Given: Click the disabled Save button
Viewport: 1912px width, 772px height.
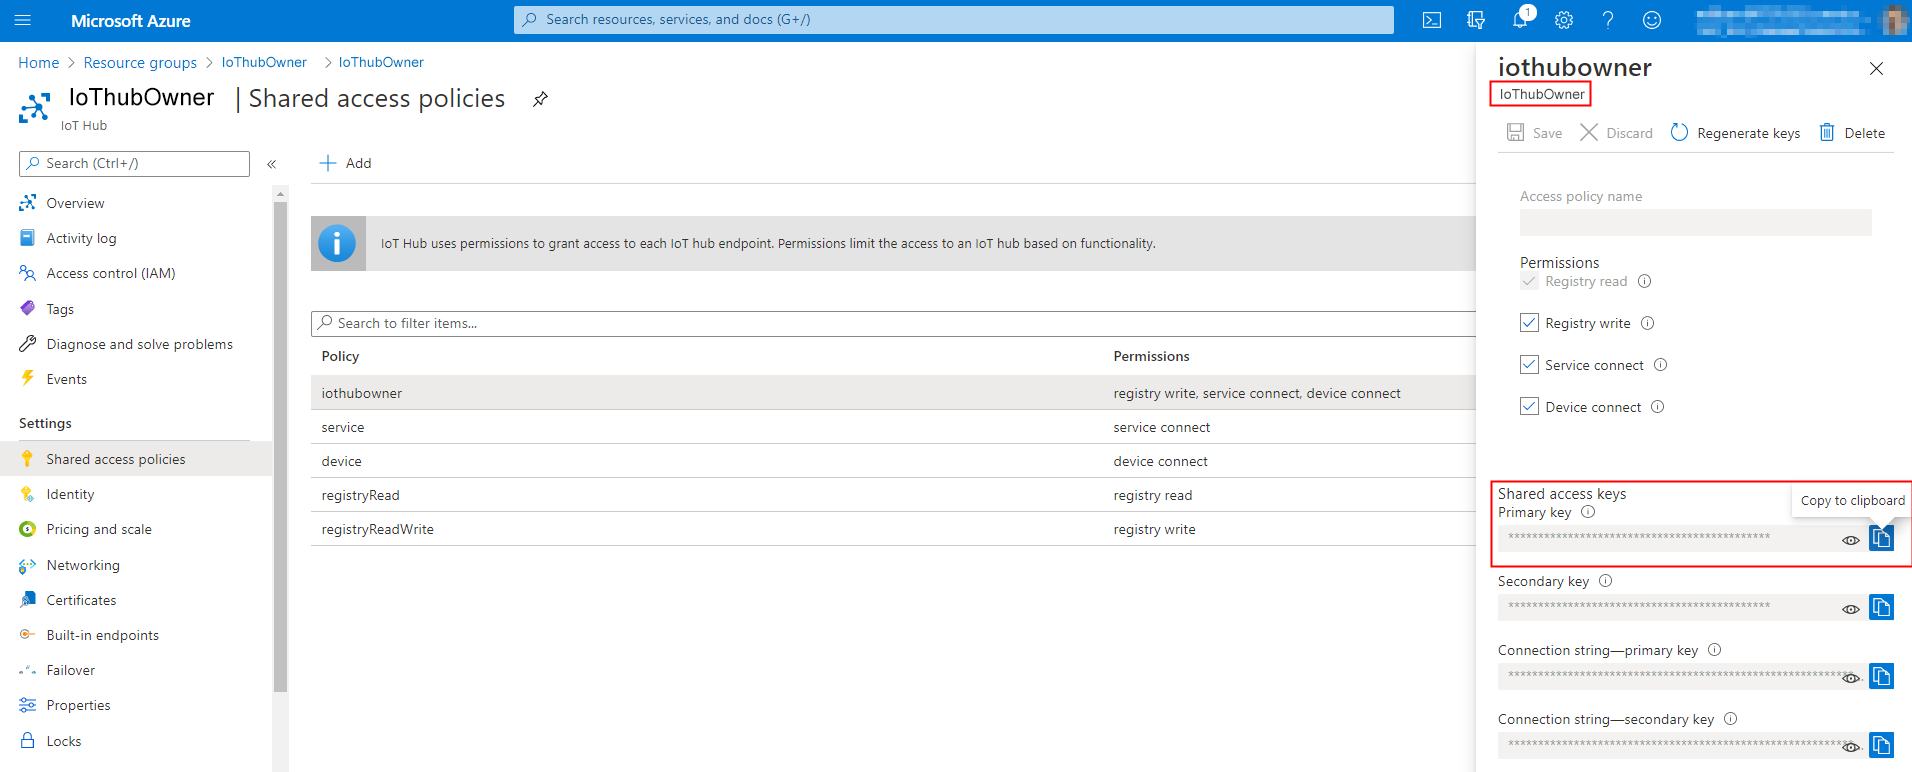Looking at the screenshot, I should (1534, 133).
